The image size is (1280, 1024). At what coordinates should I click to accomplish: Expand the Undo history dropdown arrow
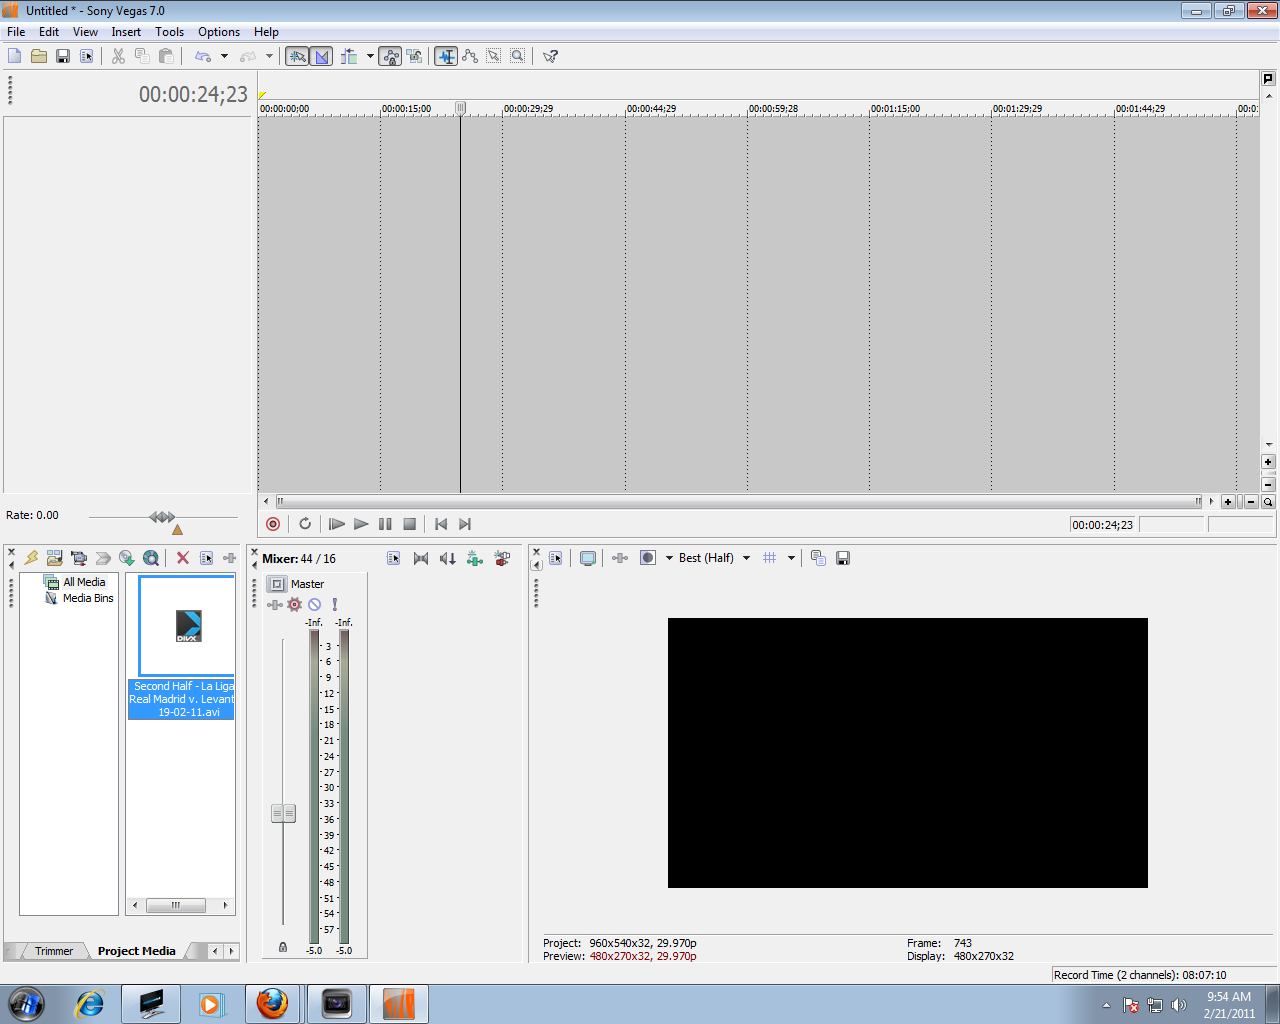pos(224,56)
